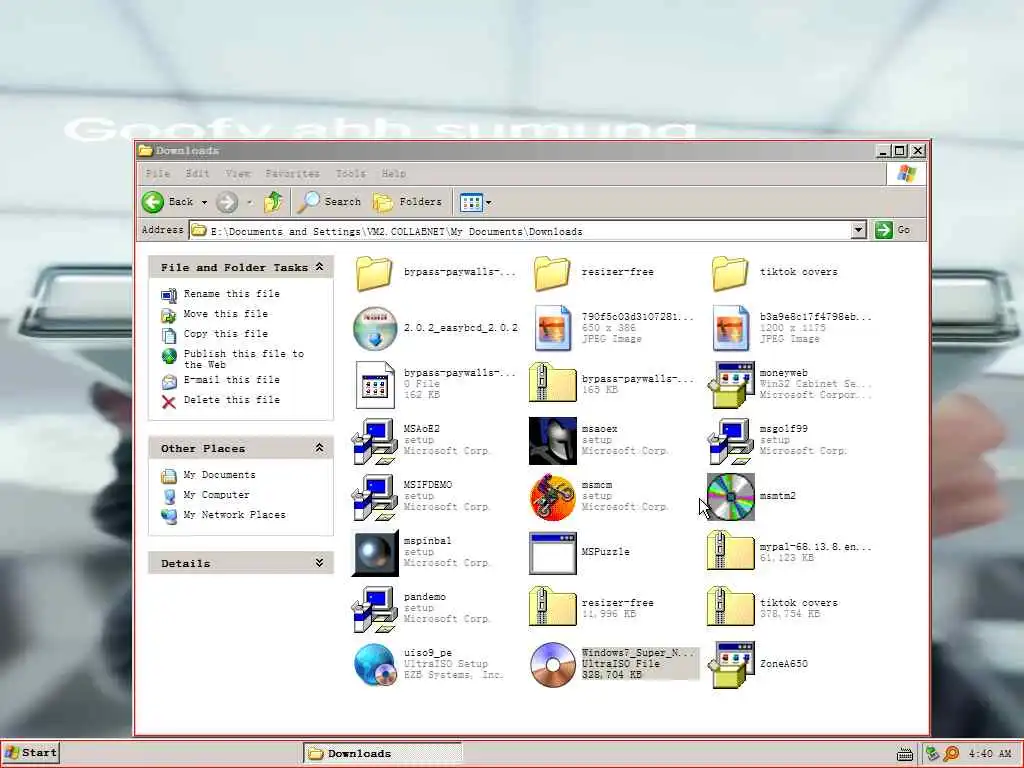Select the msmcm motocross icon
The image size is (1024, 768).
coord(552,497)
